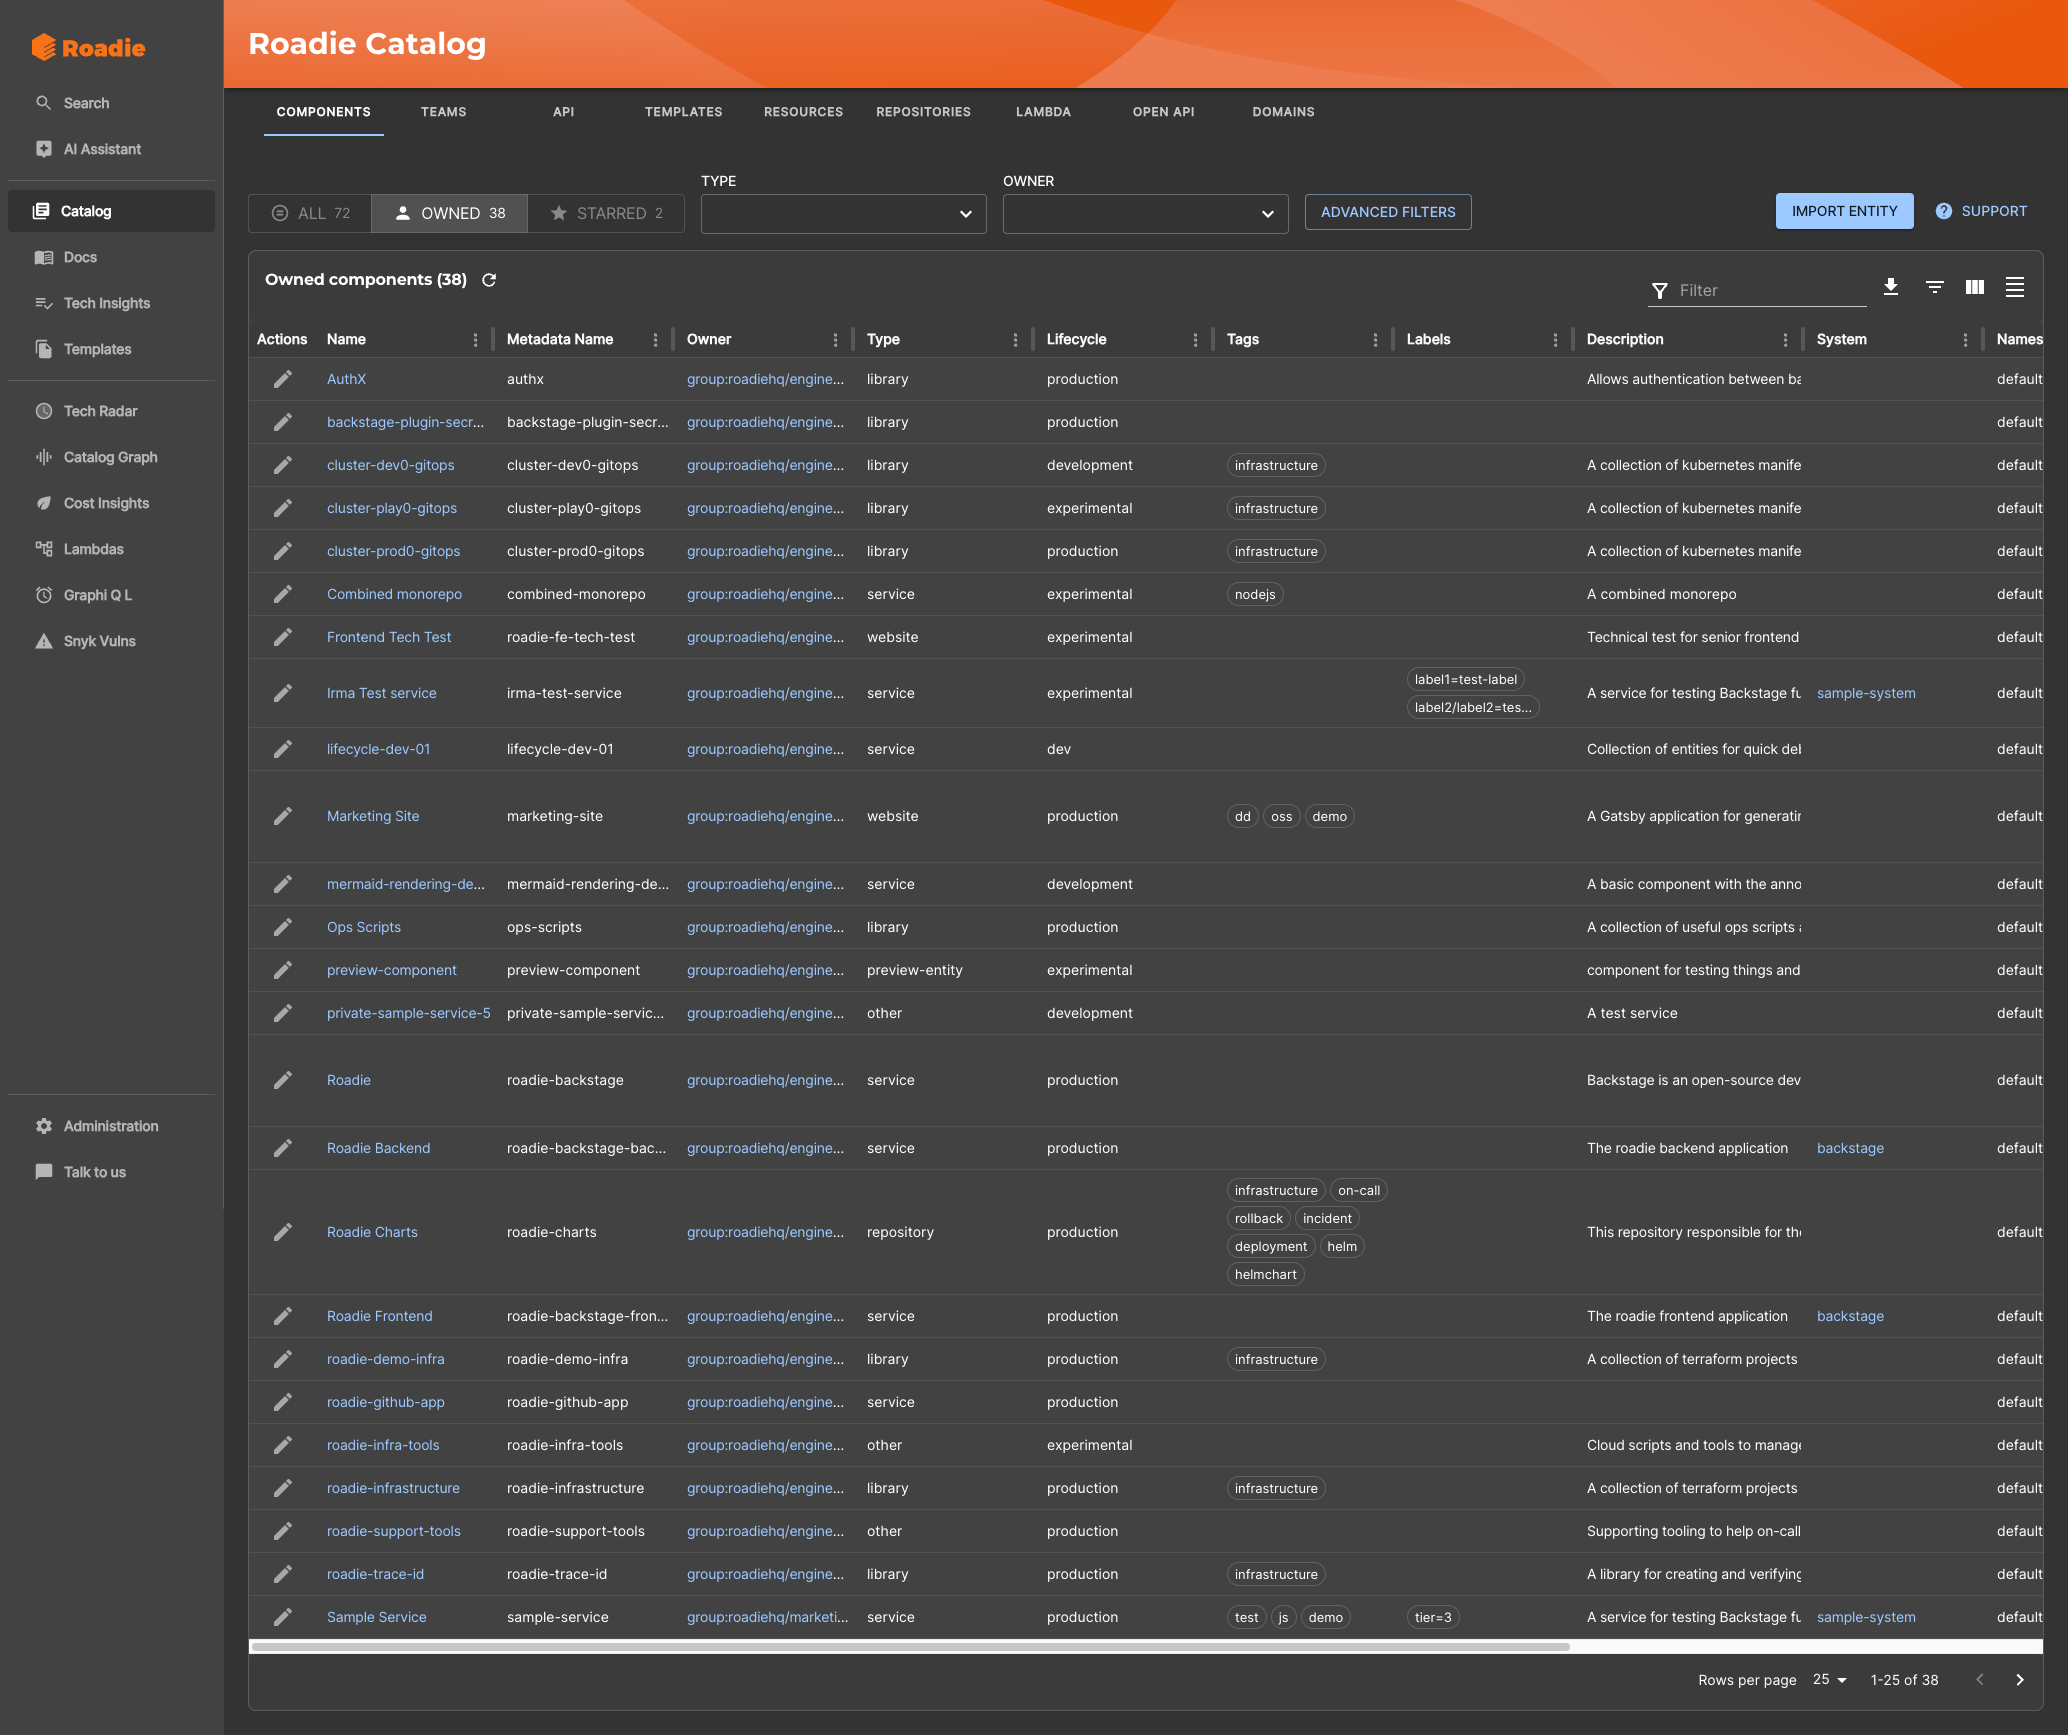Open the OWNER dropdown
The height and width of the screenshot is (1735, 2068).
pyautogui.click(x=1145, y=214)
